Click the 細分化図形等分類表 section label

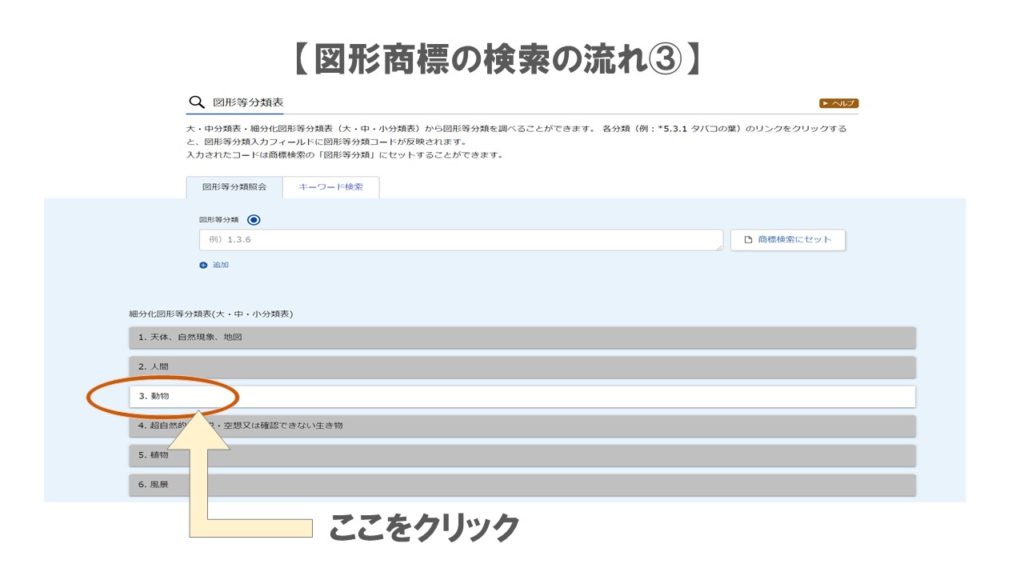(211, 314)
